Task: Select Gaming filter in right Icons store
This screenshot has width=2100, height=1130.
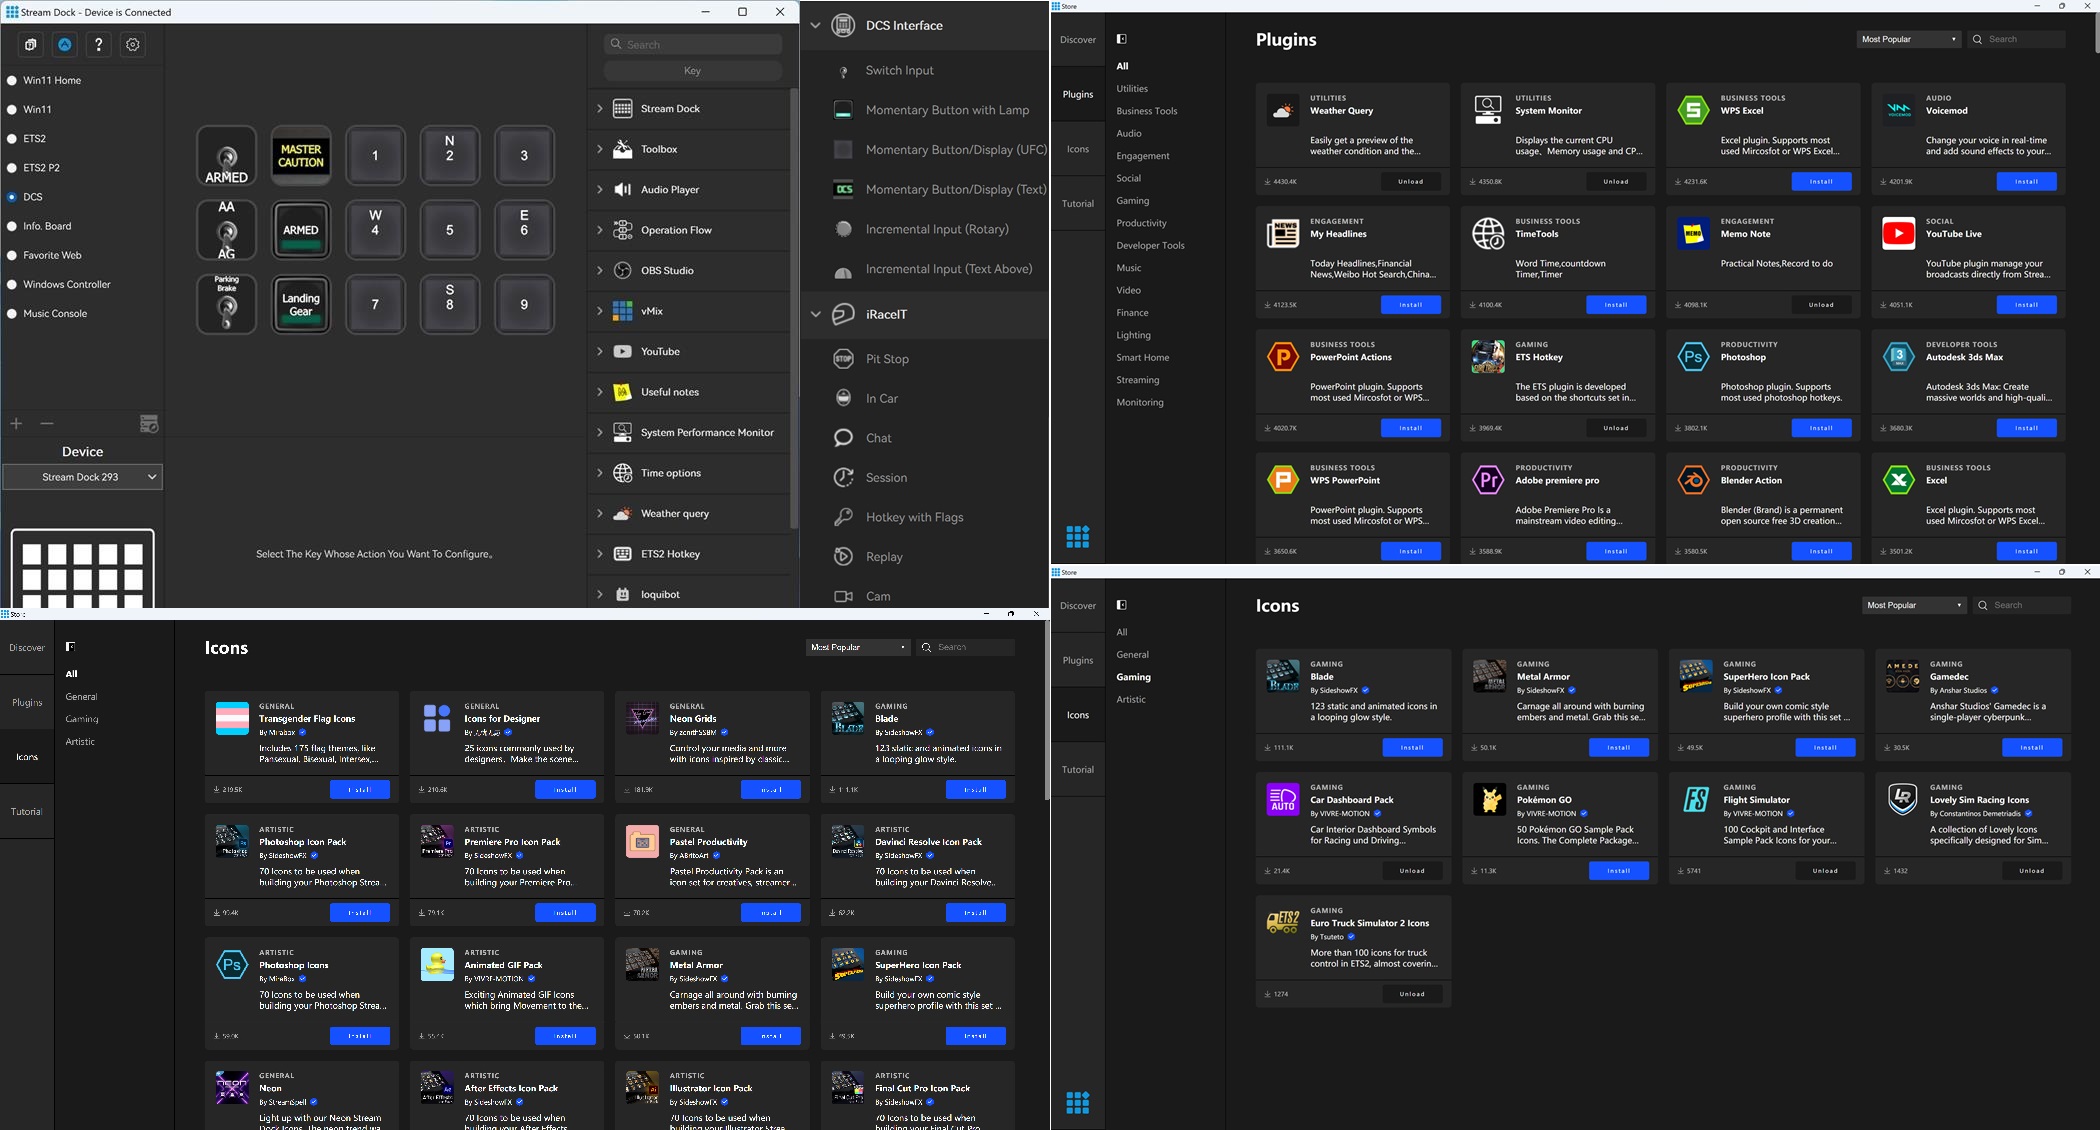Action: coord(1133,677)
